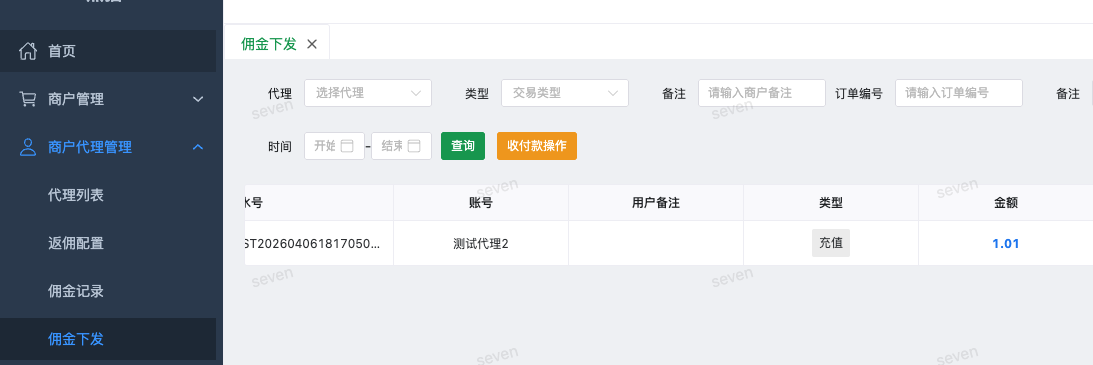Click the start time date input
Image resolution: width=1093 pixels, height=365 pixels.
[335, 146]
